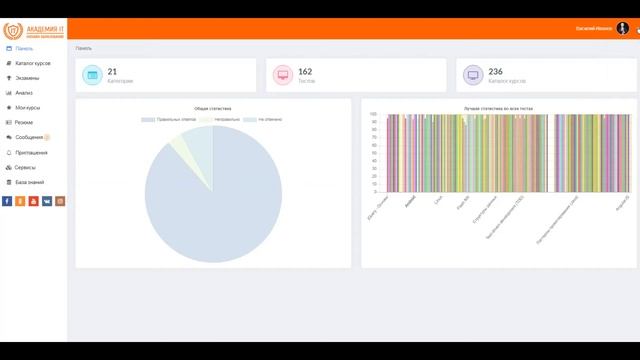Click the 100 value on y-axis
640x360 pixels.
click(373, 114)
